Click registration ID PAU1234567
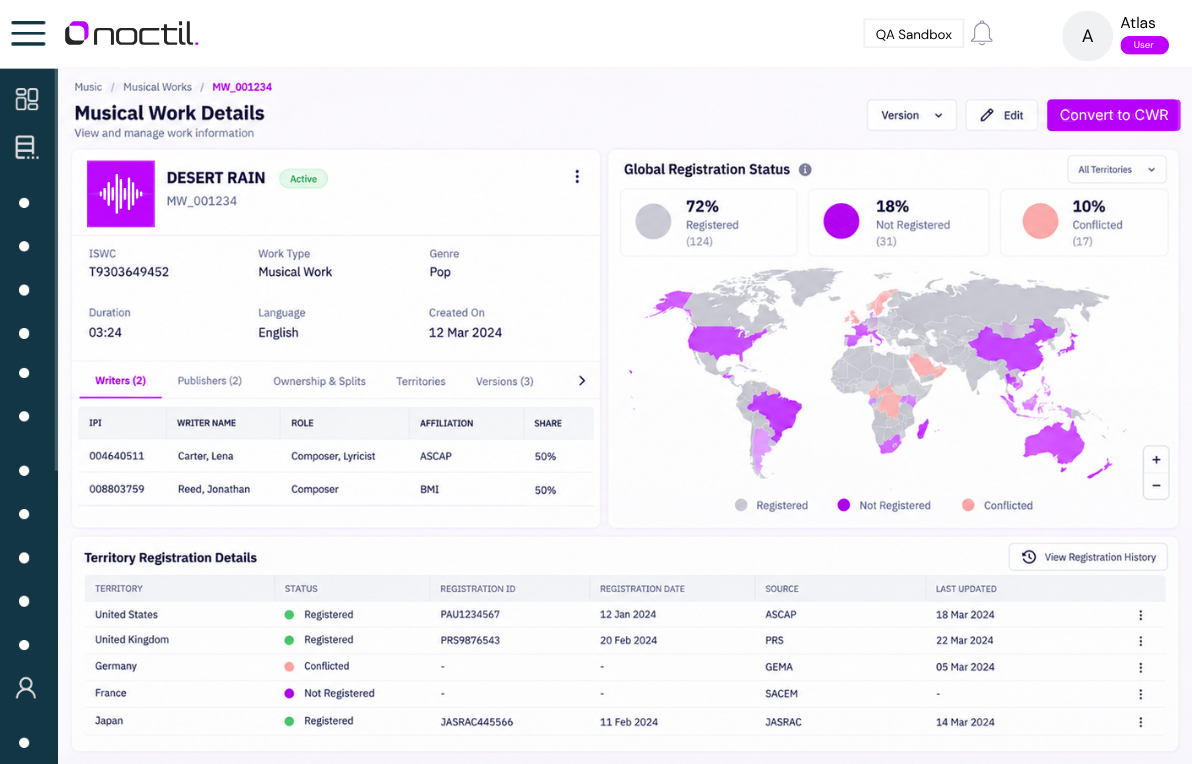The width and height of the screenshot is (1192, 764). (x=470, y=614)
